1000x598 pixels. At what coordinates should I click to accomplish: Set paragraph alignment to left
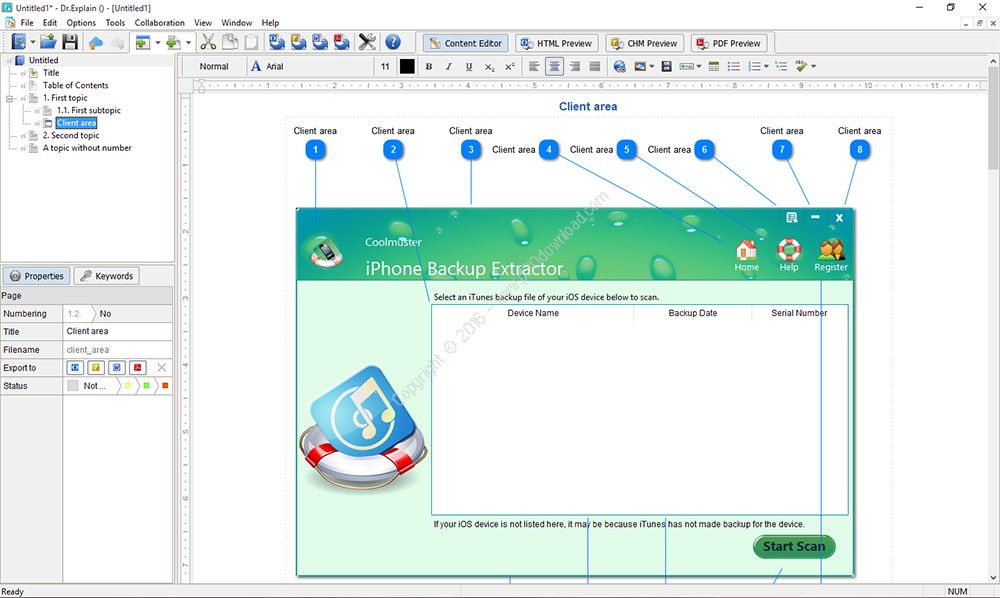click(534, 66)
